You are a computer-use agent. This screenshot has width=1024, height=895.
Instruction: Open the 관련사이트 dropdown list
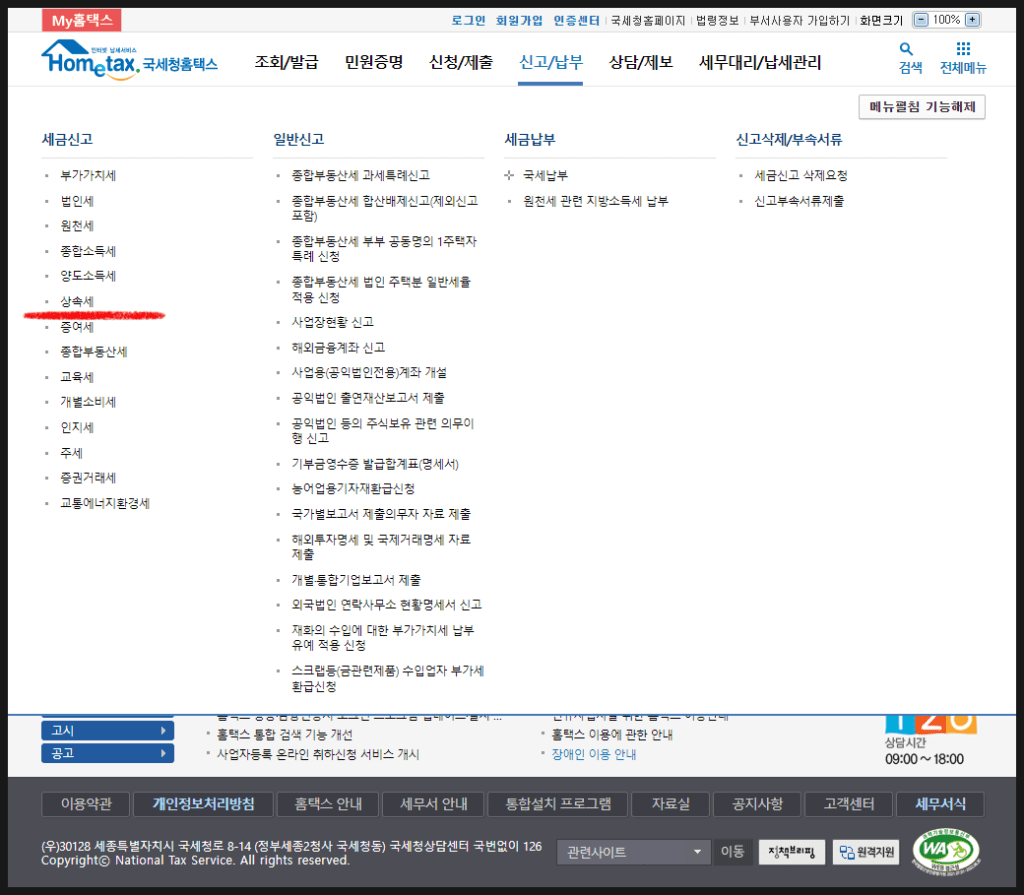pyautogui.click(x=634, y=852)
